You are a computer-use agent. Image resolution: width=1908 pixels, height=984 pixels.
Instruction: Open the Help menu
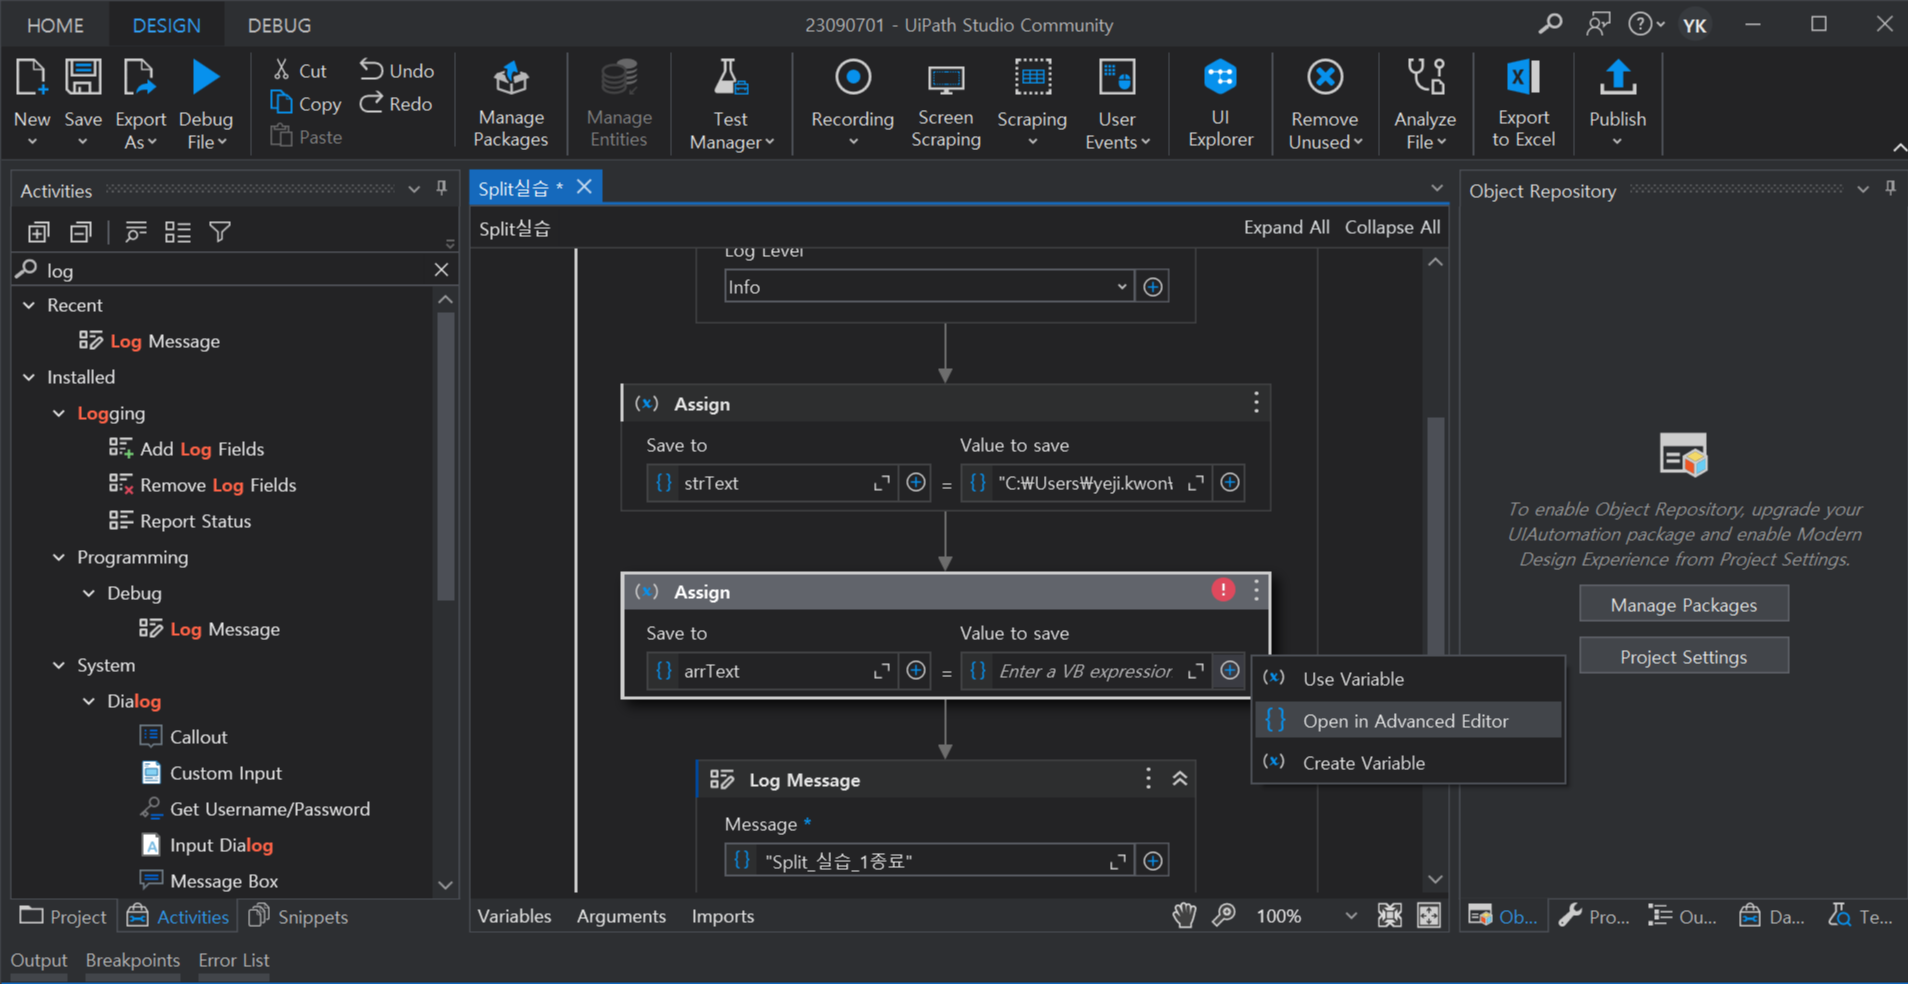(x=1645, y=24)
